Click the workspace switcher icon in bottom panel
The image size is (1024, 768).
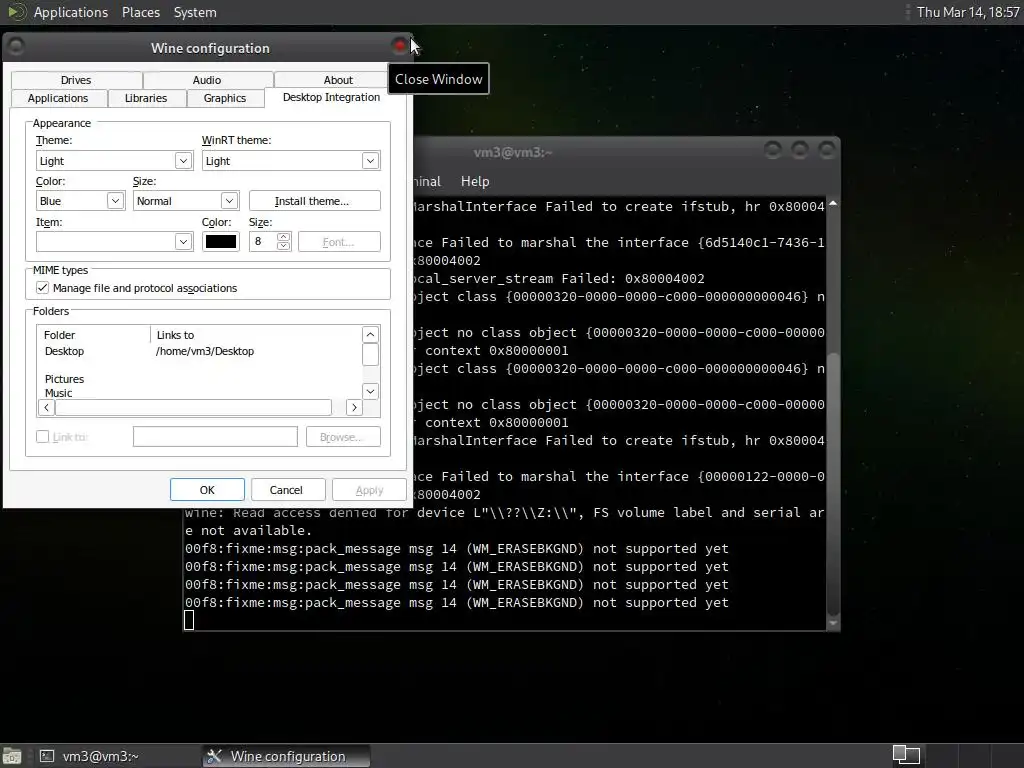coord(906,755)
